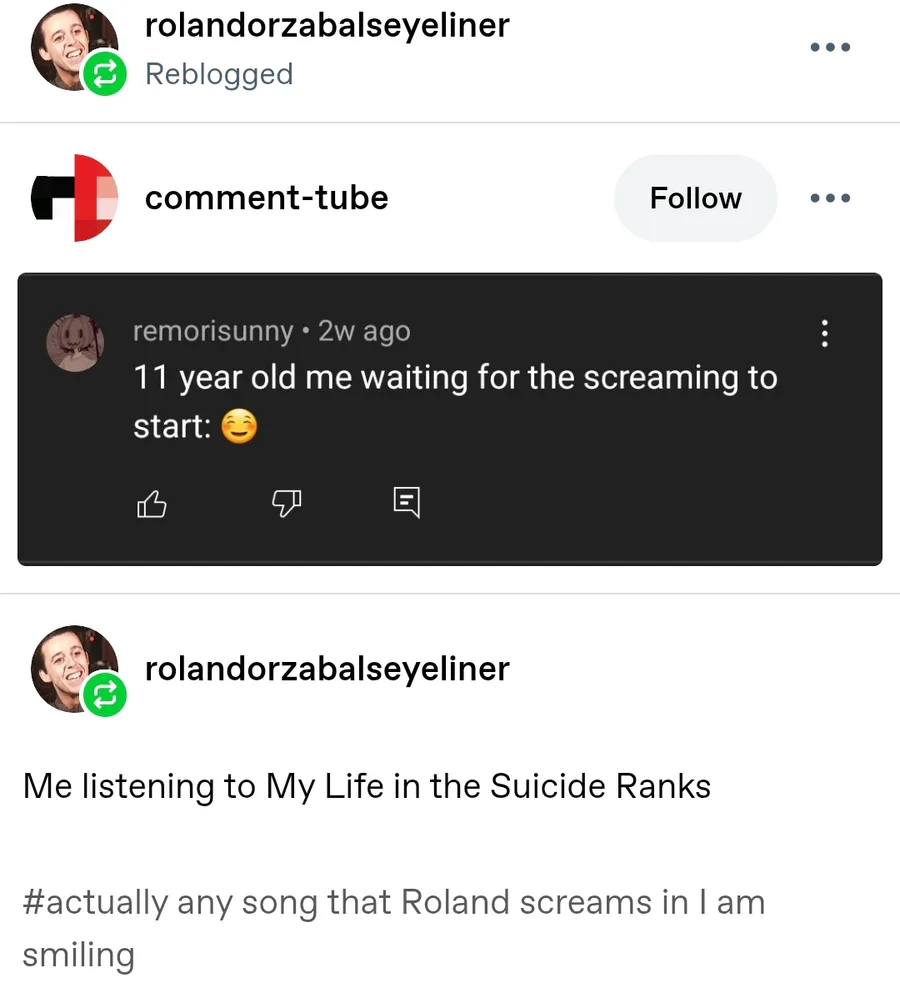Click the thumbs down icon on comment
Viewport: 900px width, 1003px height.
click(x=287, y=505)
